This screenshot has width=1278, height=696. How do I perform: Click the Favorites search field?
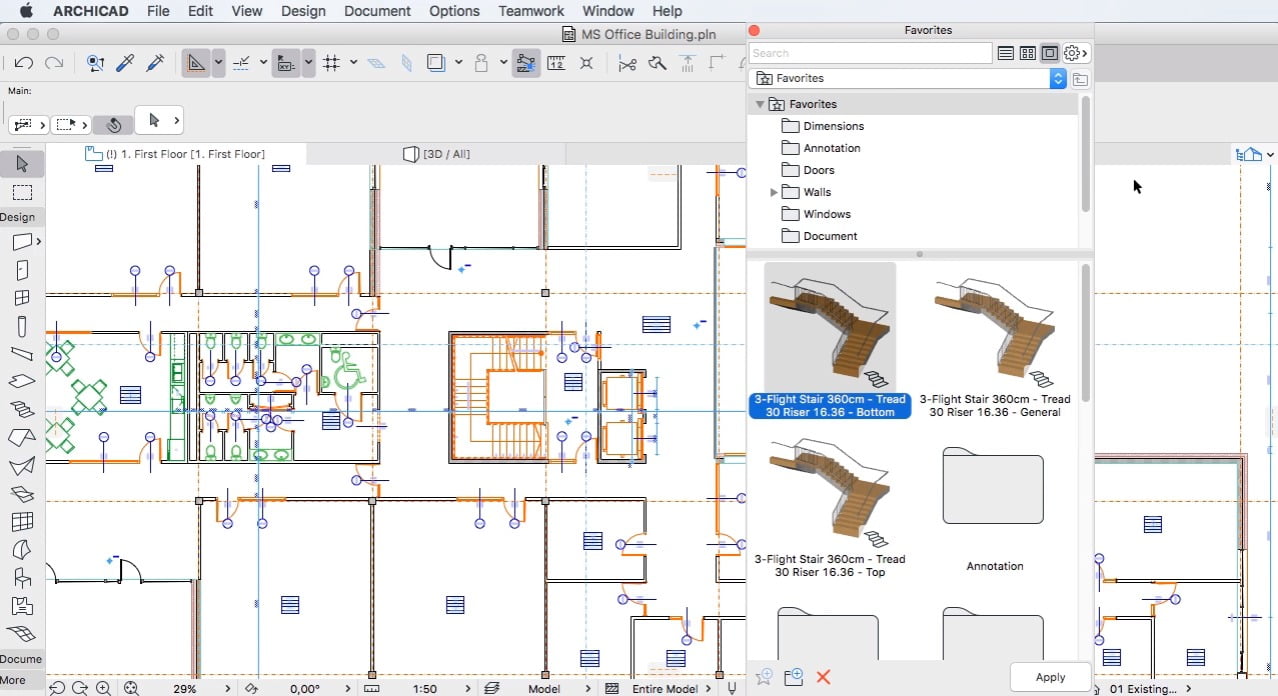(x=870, y=53)
